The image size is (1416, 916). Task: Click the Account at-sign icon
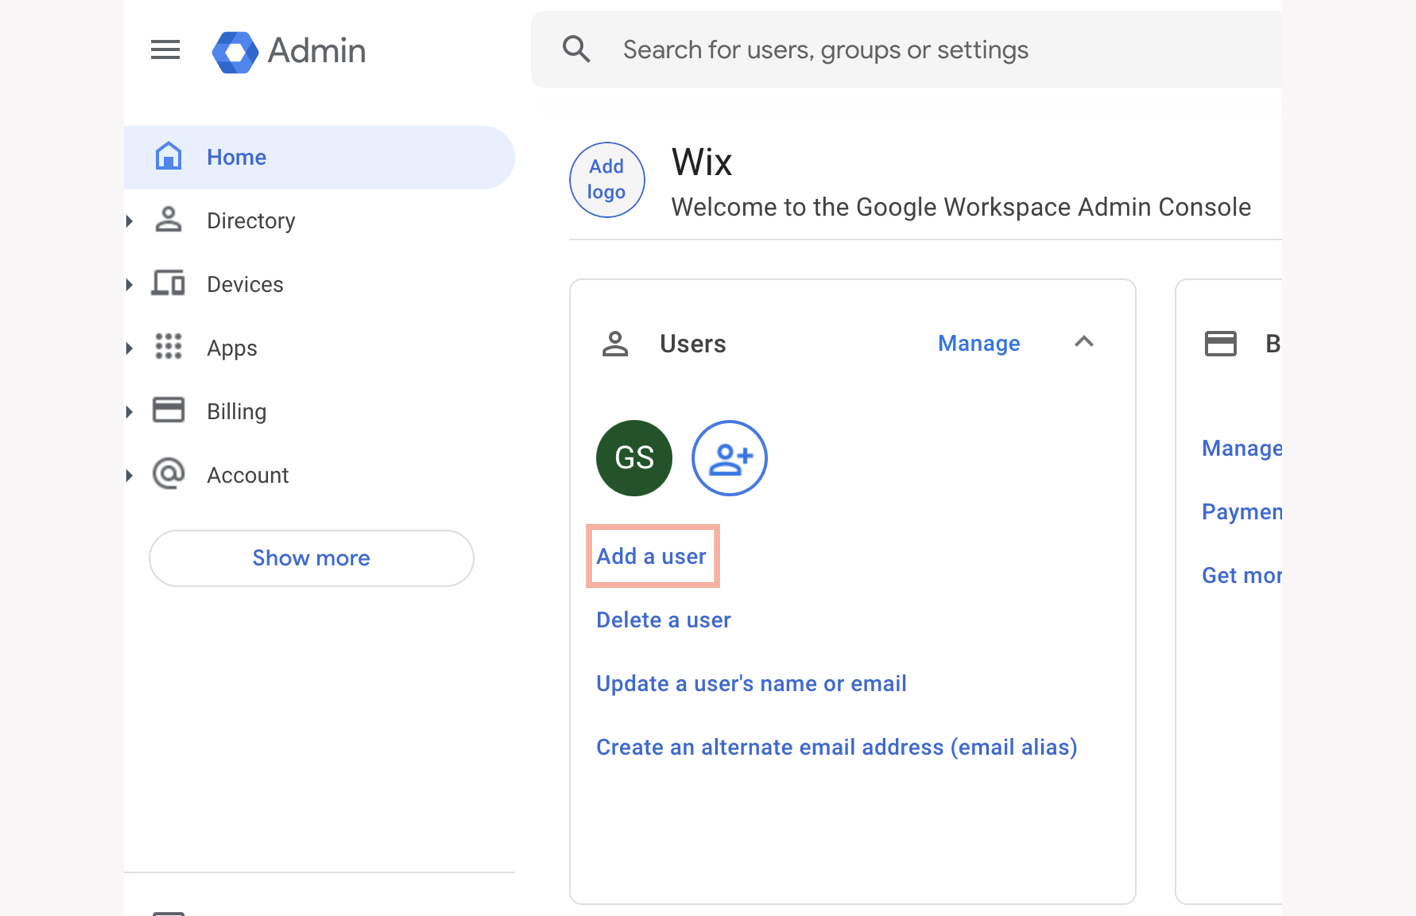tap(168, 474)
